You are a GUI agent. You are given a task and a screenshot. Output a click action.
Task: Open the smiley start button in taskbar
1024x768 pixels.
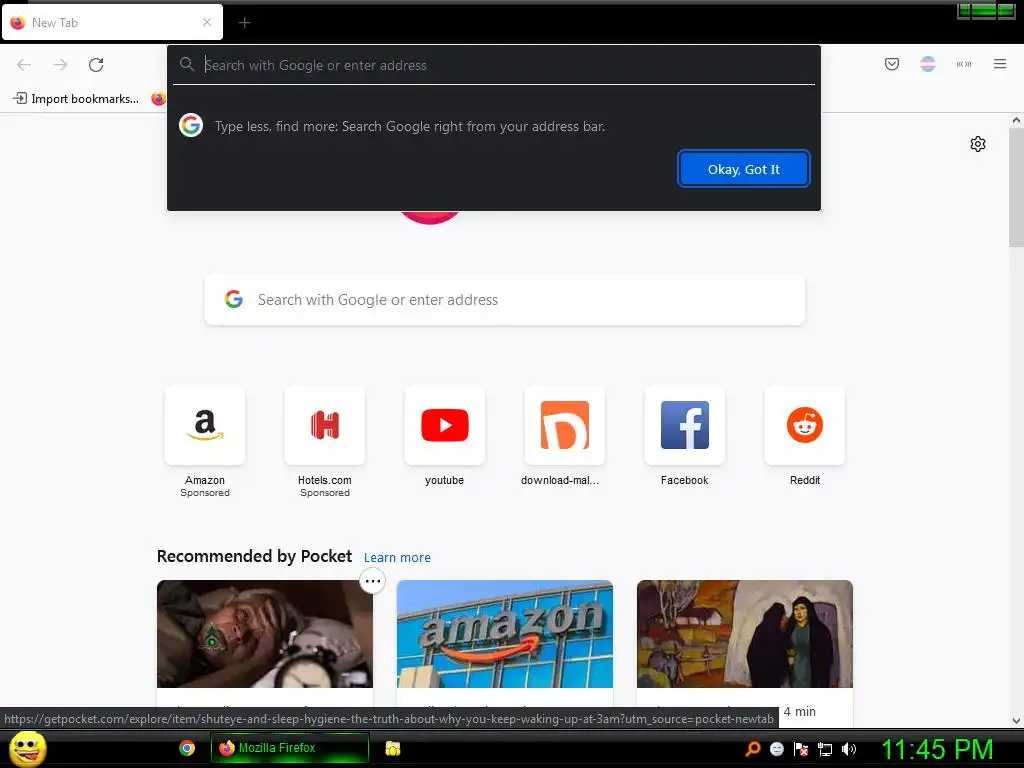[27, 748]
